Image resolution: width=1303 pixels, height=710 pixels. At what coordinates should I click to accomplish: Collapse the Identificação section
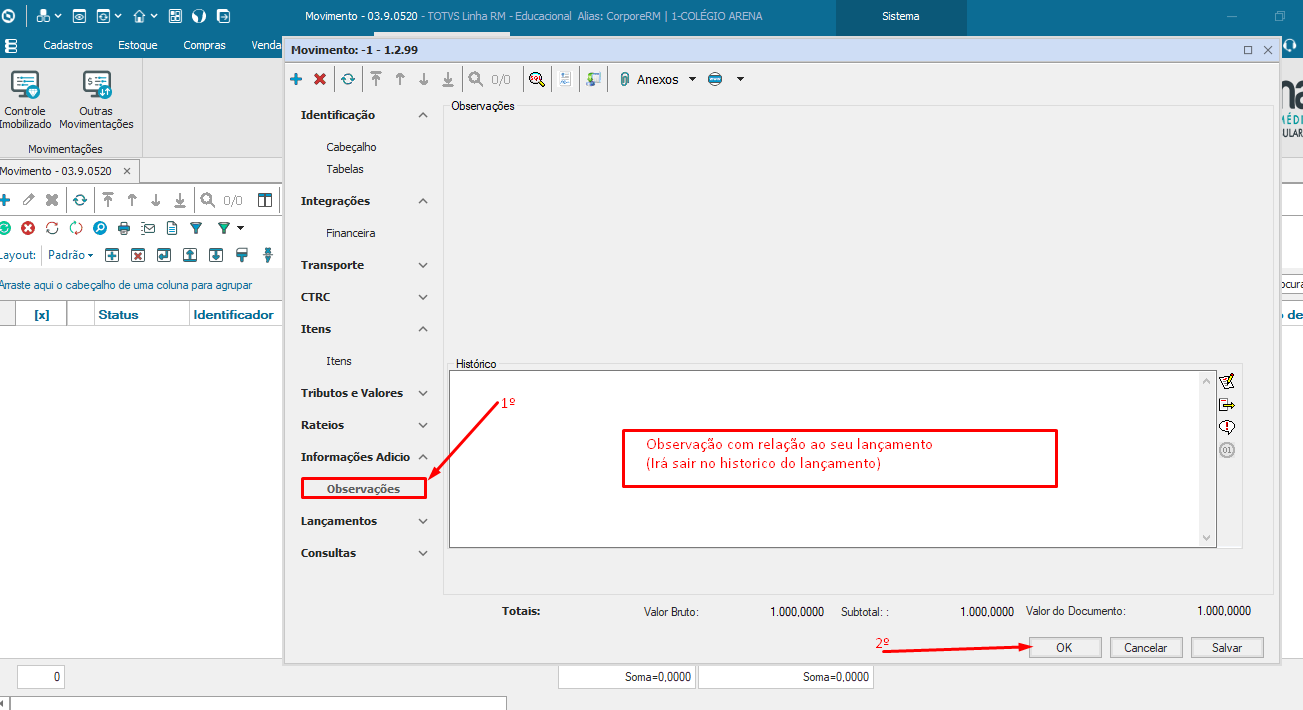pyautogui.click(x=423, y=115)
